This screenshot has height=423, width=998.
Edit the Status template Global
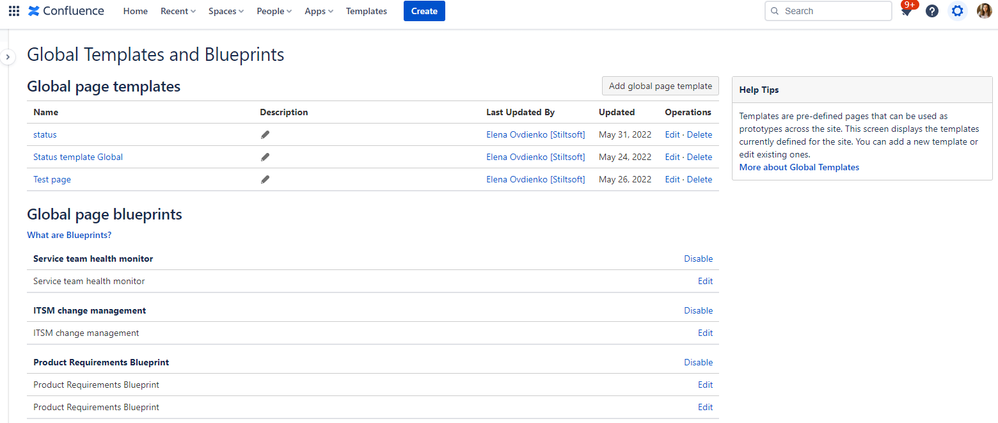click(672, 157)
